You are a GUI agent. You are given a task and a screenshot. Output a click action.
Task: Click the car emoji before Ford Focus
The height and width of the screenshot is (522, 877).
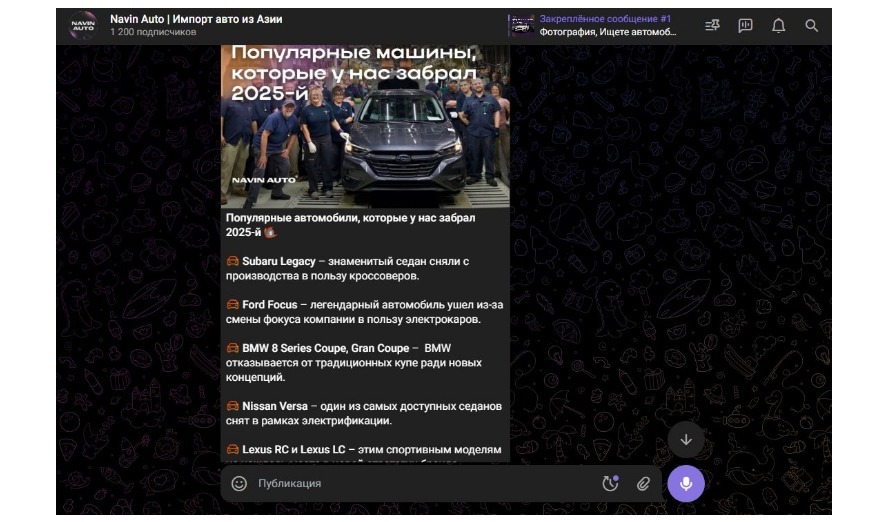pos(232,305)
